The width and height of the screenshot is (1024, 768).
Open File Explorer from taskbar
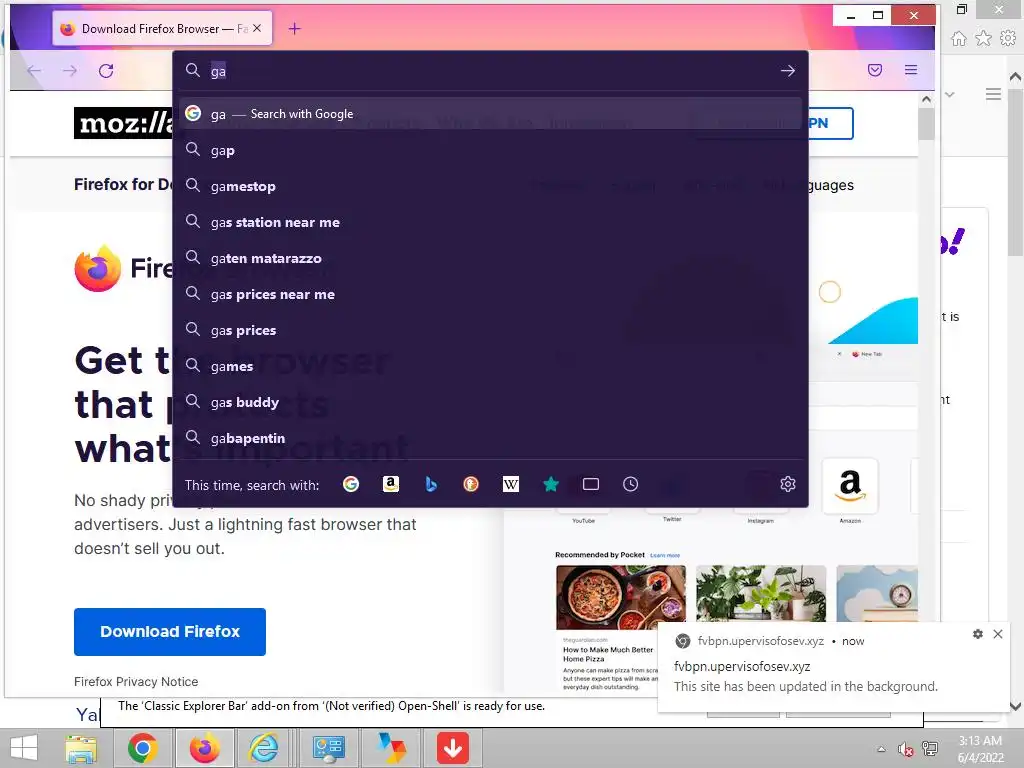81,748
